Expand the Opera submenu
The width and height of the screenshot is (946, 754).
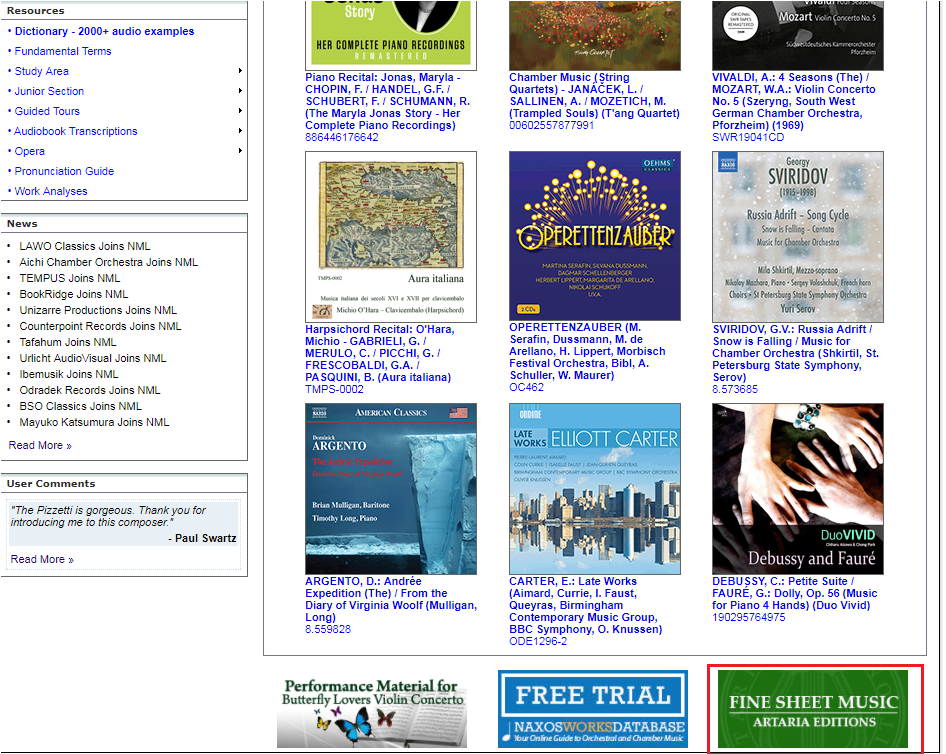pos(30,151)
